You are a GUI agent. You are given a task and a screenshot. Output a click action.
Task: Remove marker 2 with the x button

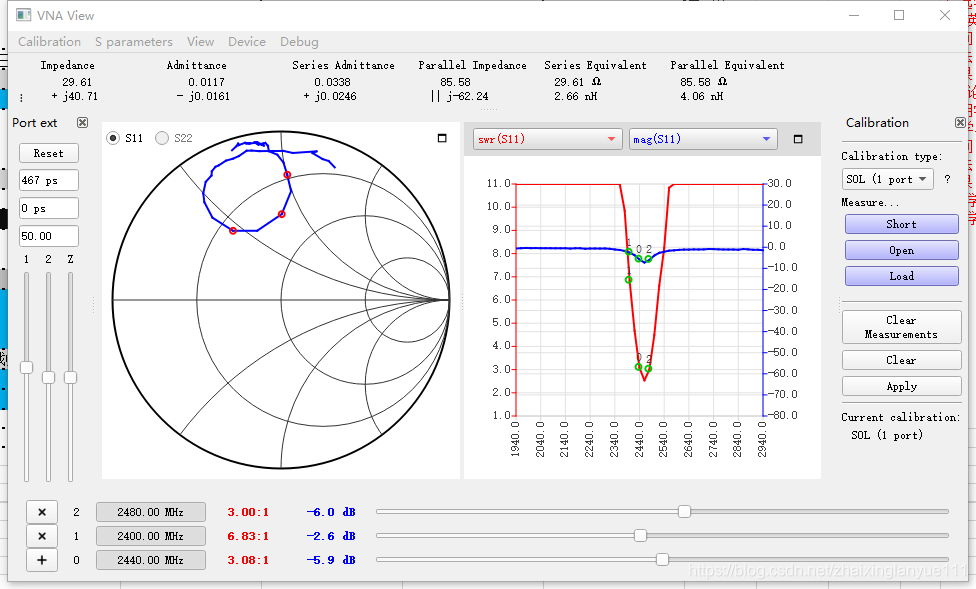tap(42, 512)
